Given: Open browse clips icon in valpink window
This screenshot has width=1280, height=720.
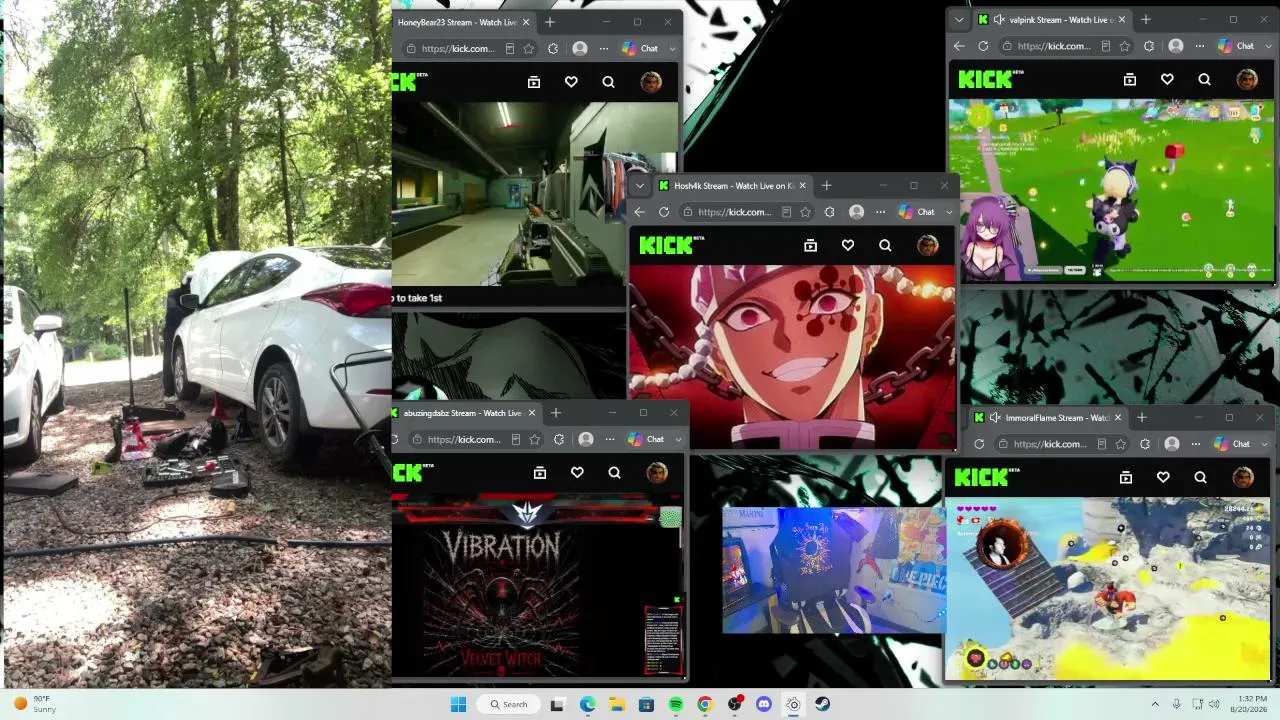Looking at the screenshot, I should point(1130,79).
